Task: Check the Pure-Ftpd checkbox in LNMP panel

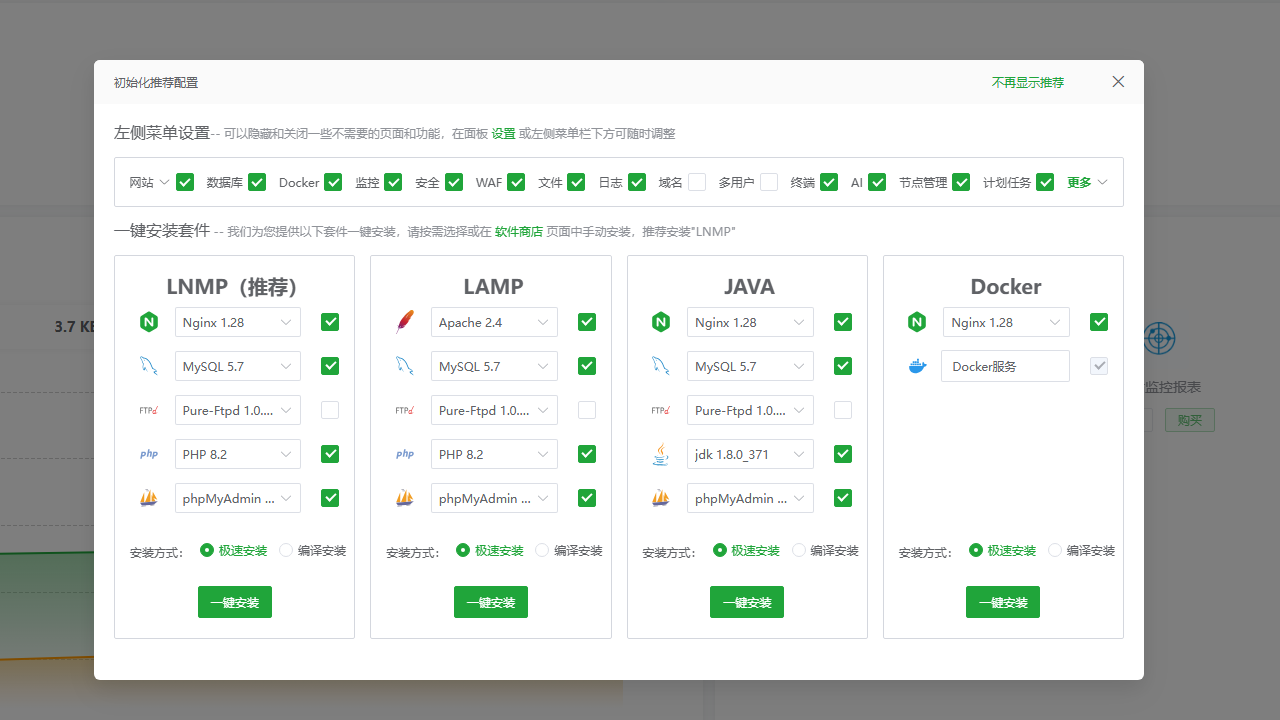Action: click(330, 410)
